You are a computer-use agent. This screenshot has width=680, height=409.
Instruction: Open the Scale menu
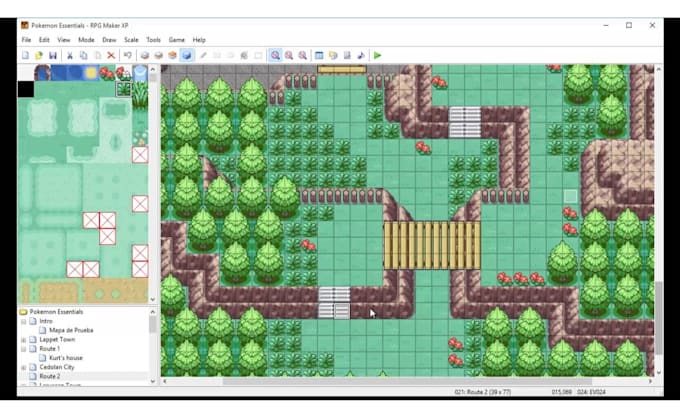point(131,39)
